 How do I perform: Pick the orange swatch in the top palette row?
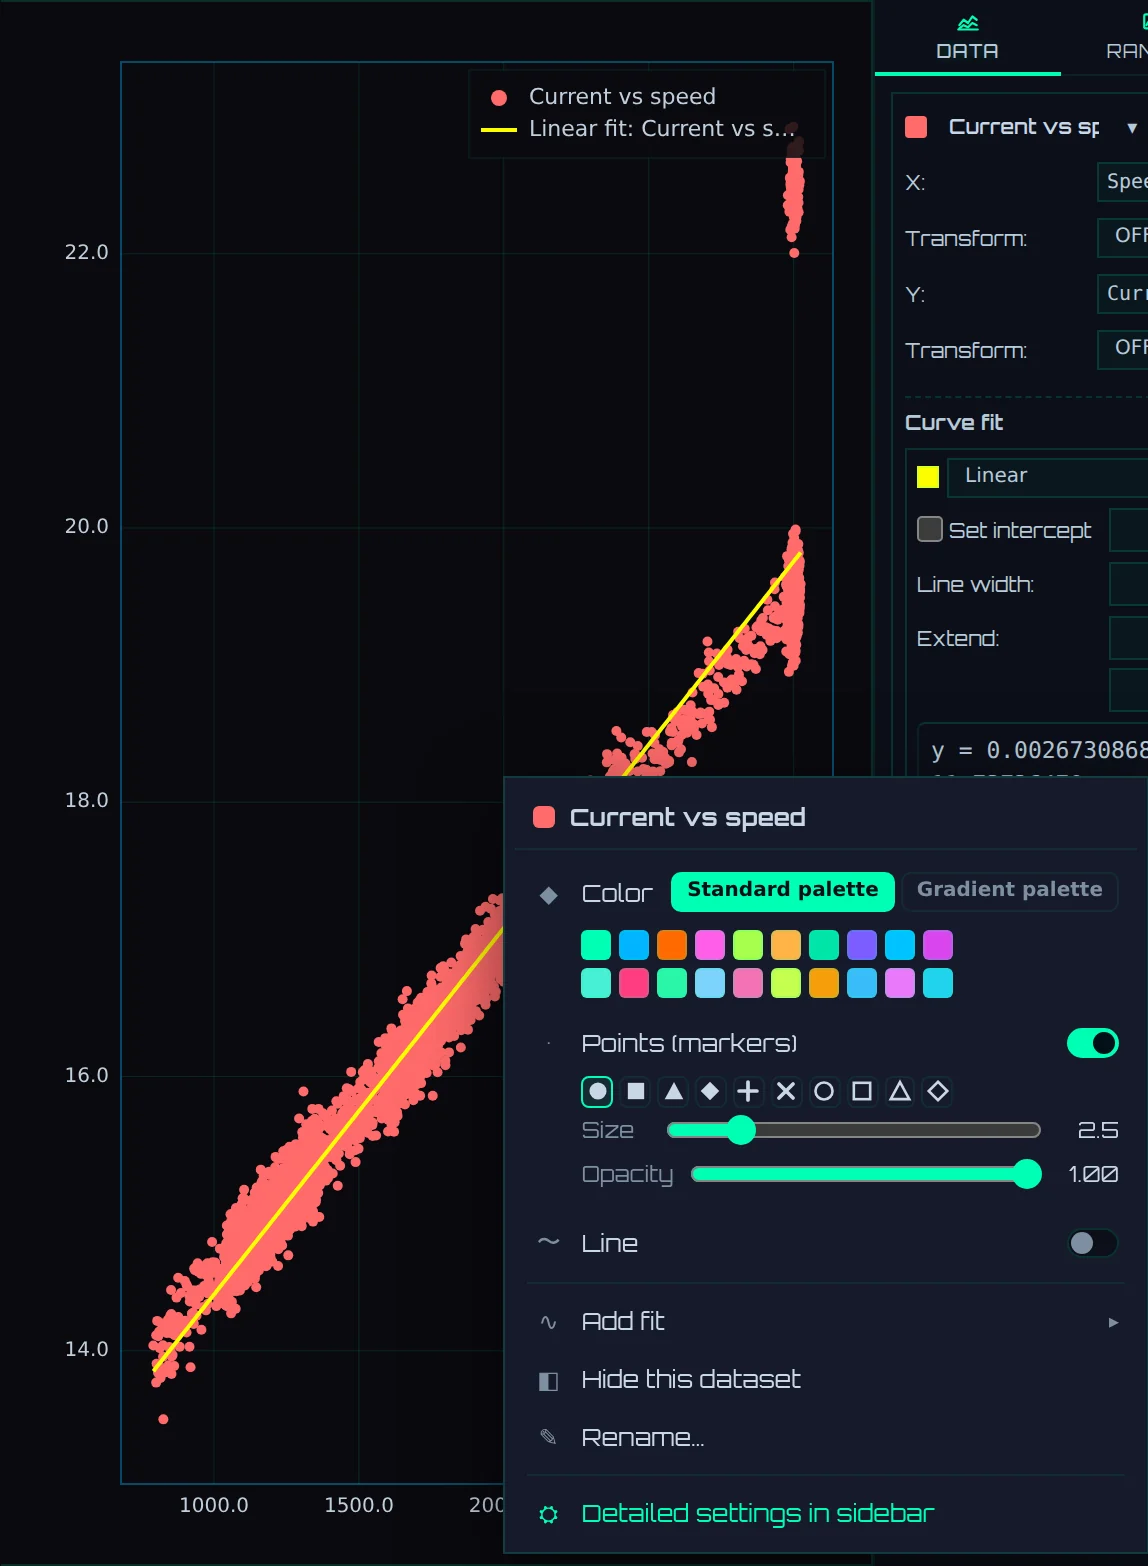pyautogui.click(x=672, y=945)
